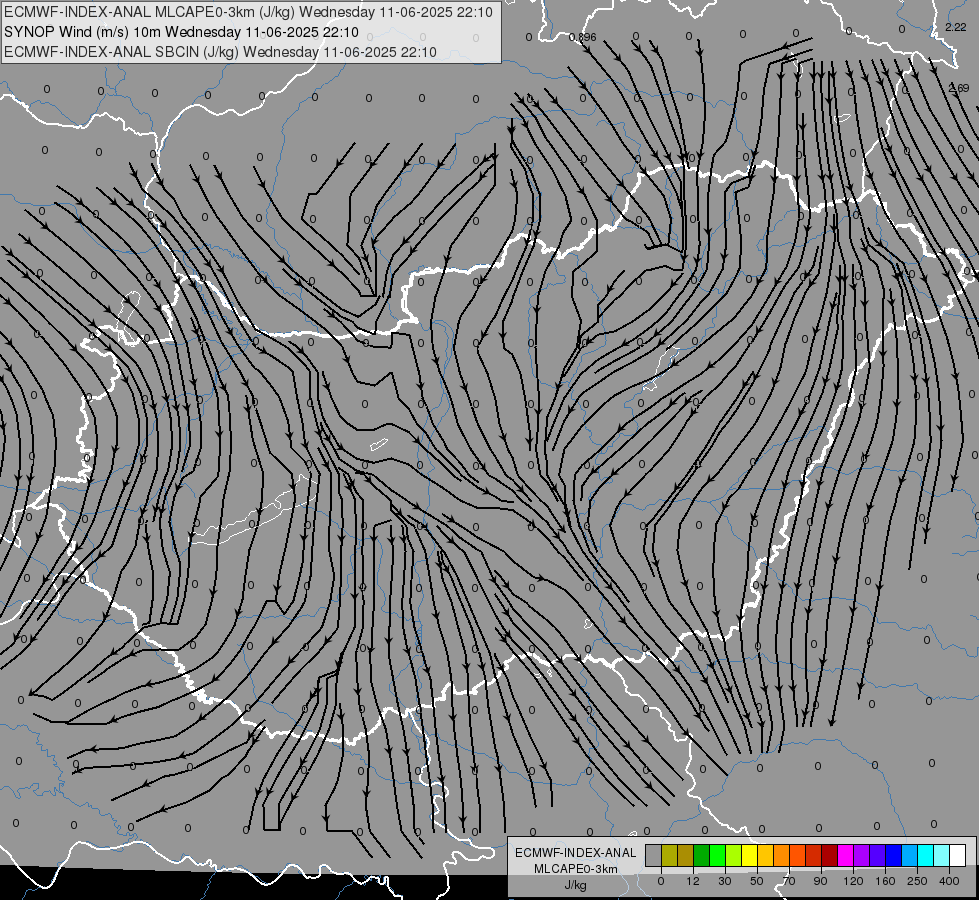Click the map value 2.69
Screen dimensions: 979x900
[959, 88]
